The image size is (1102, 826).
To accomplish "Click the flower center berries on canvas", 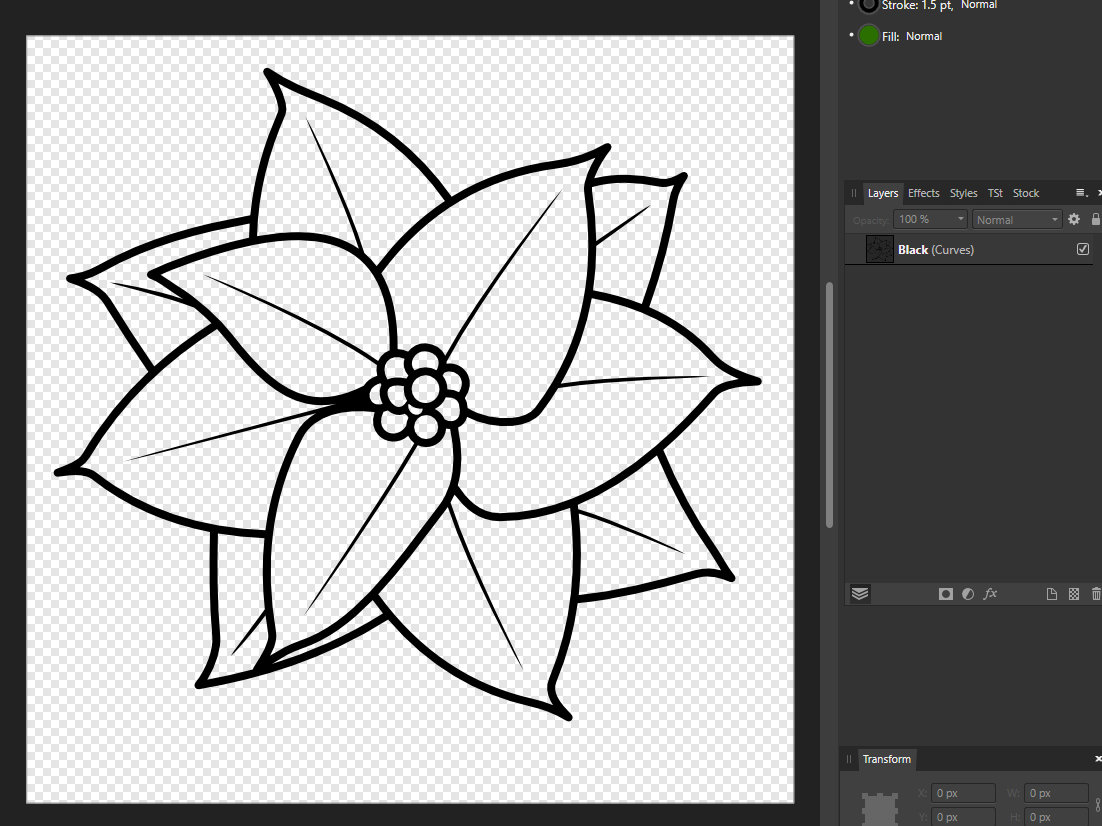I will [x=420, y=394].
